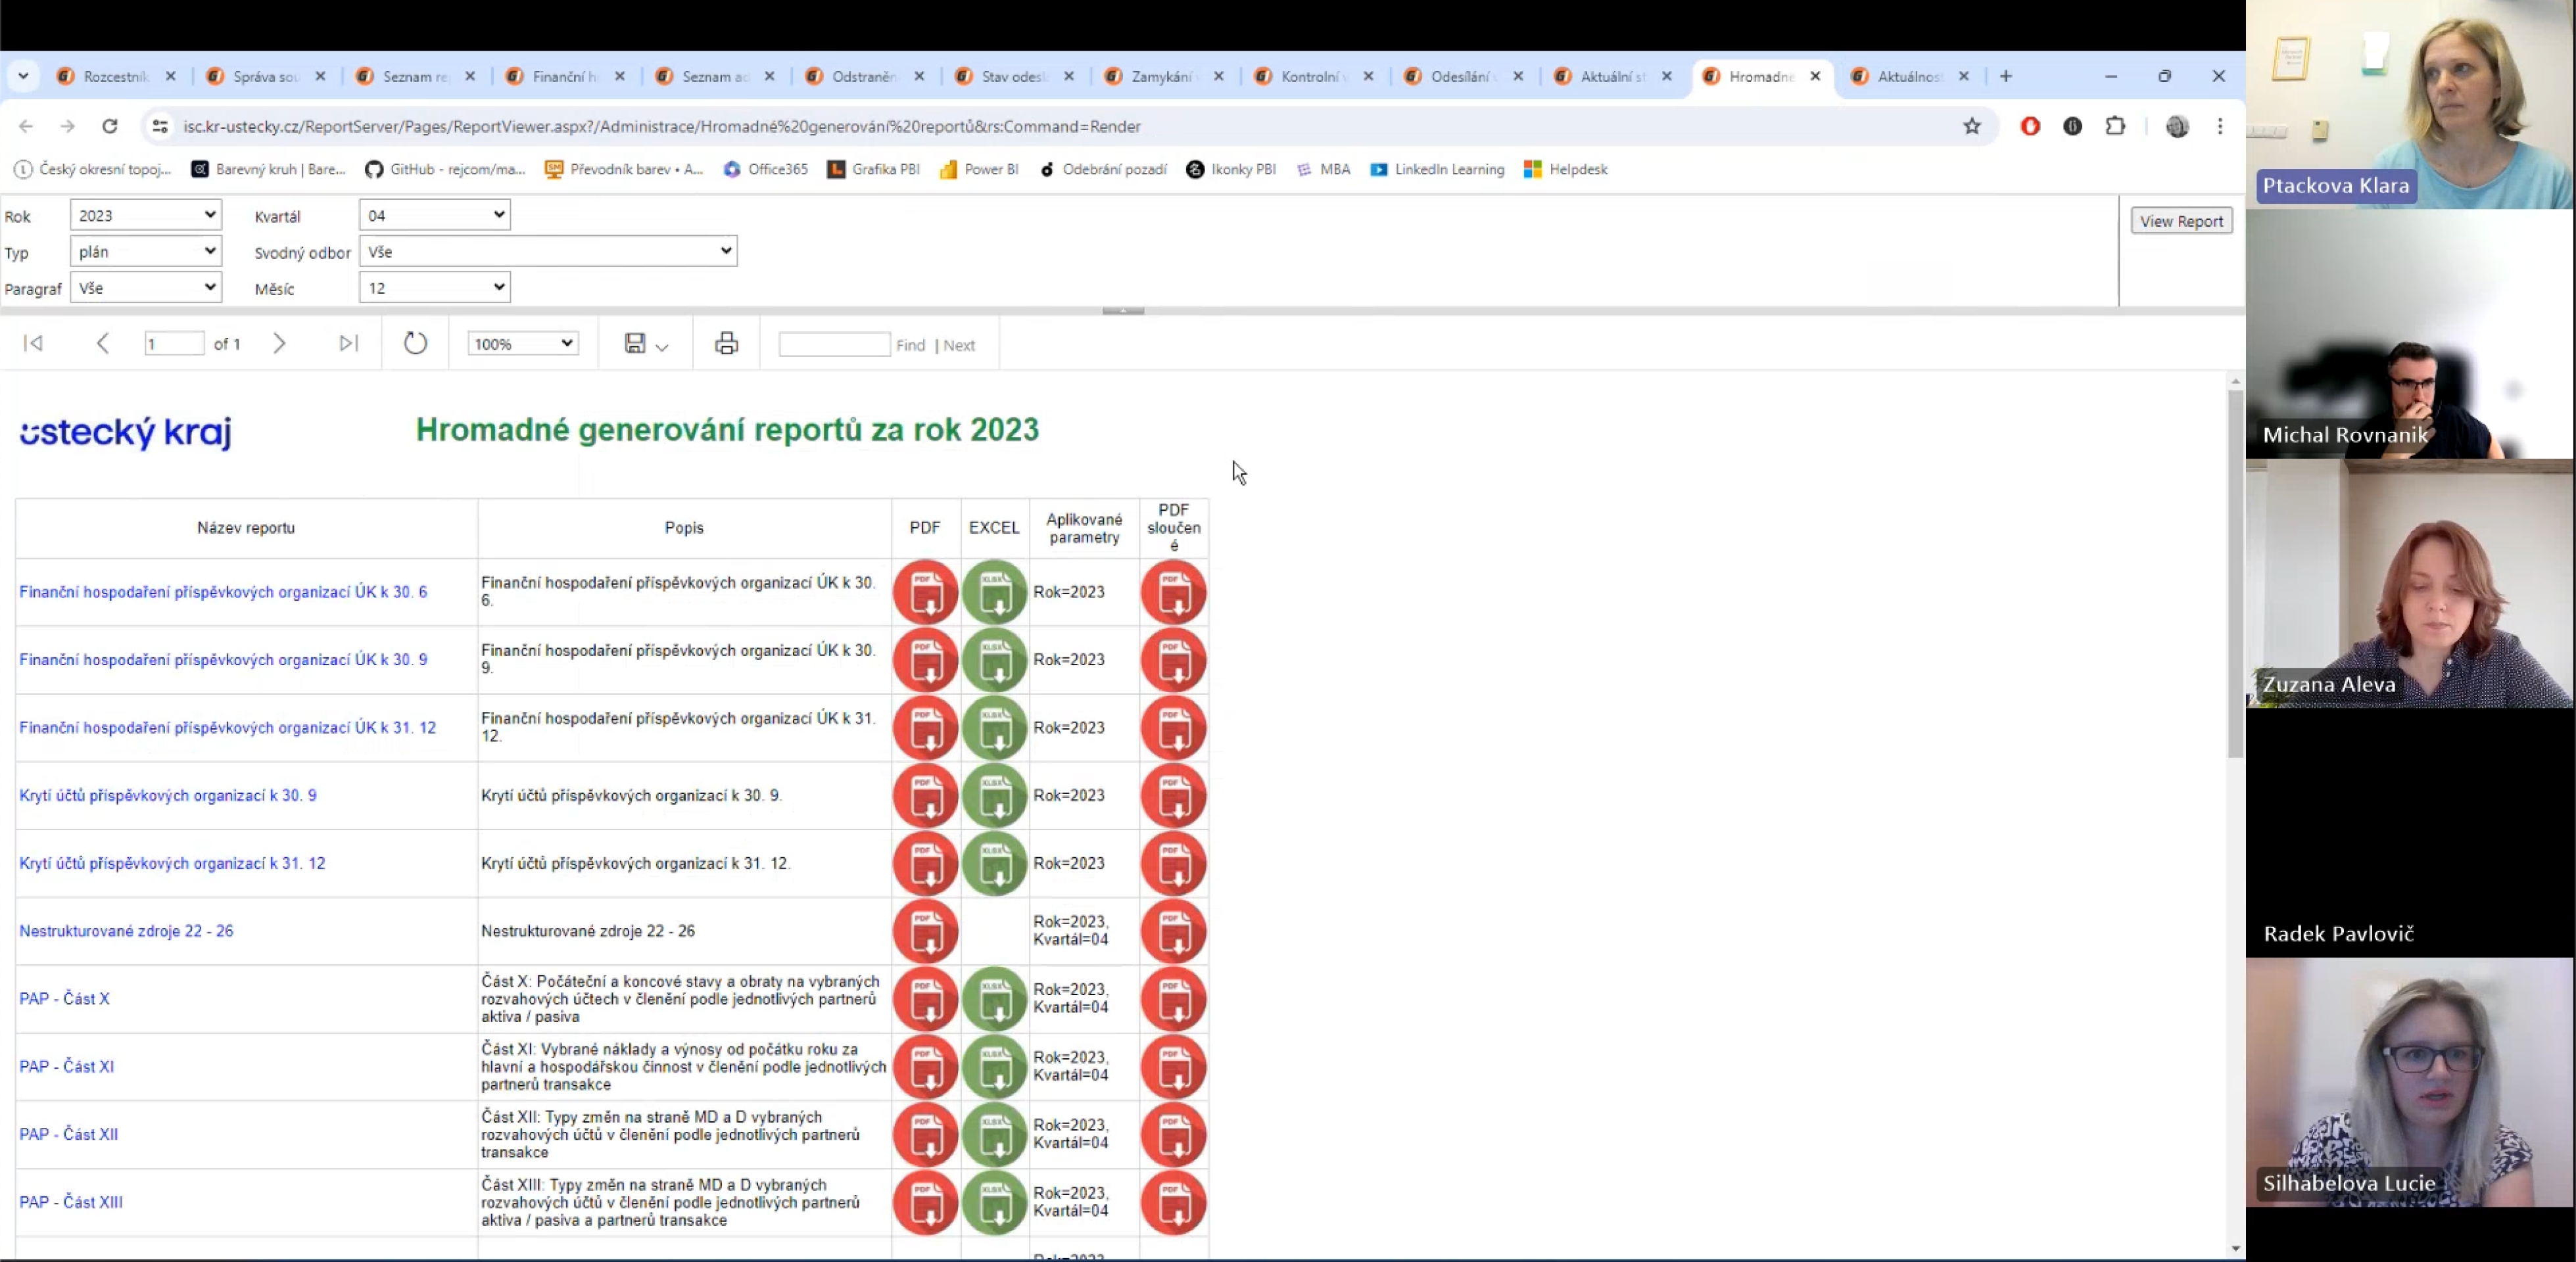The image size is (2576, 1262).
Task: Open the zoom 100% dropdown
Action: (523, 344)
